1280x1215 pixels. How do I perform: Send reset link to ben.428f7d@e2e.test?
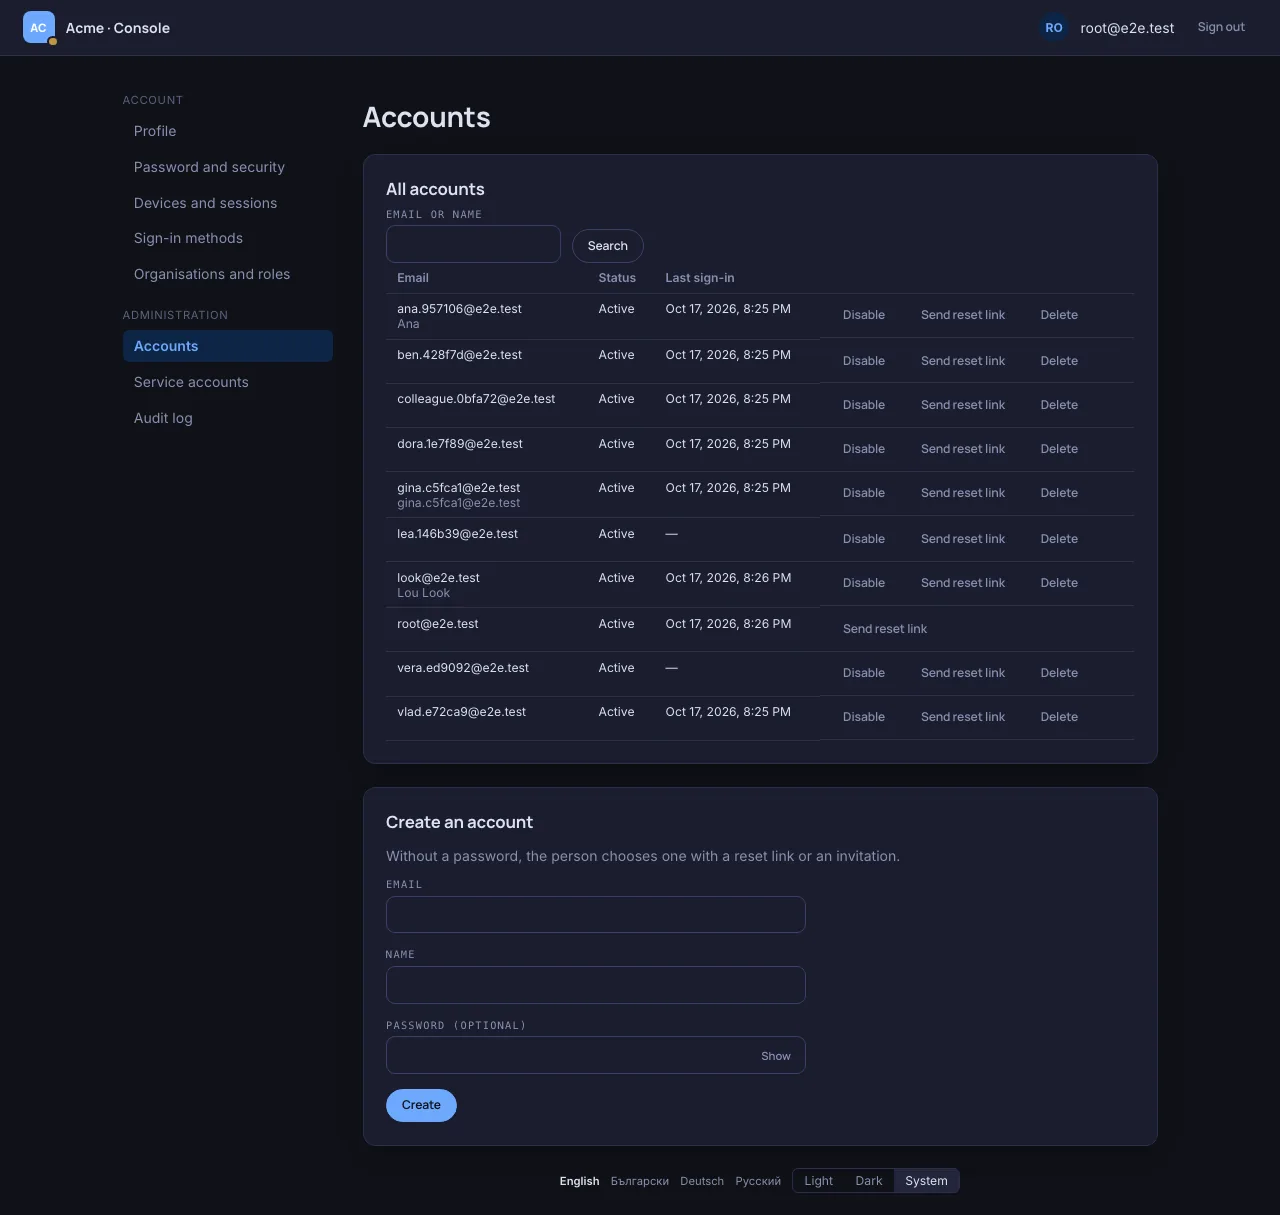[963, 361]
